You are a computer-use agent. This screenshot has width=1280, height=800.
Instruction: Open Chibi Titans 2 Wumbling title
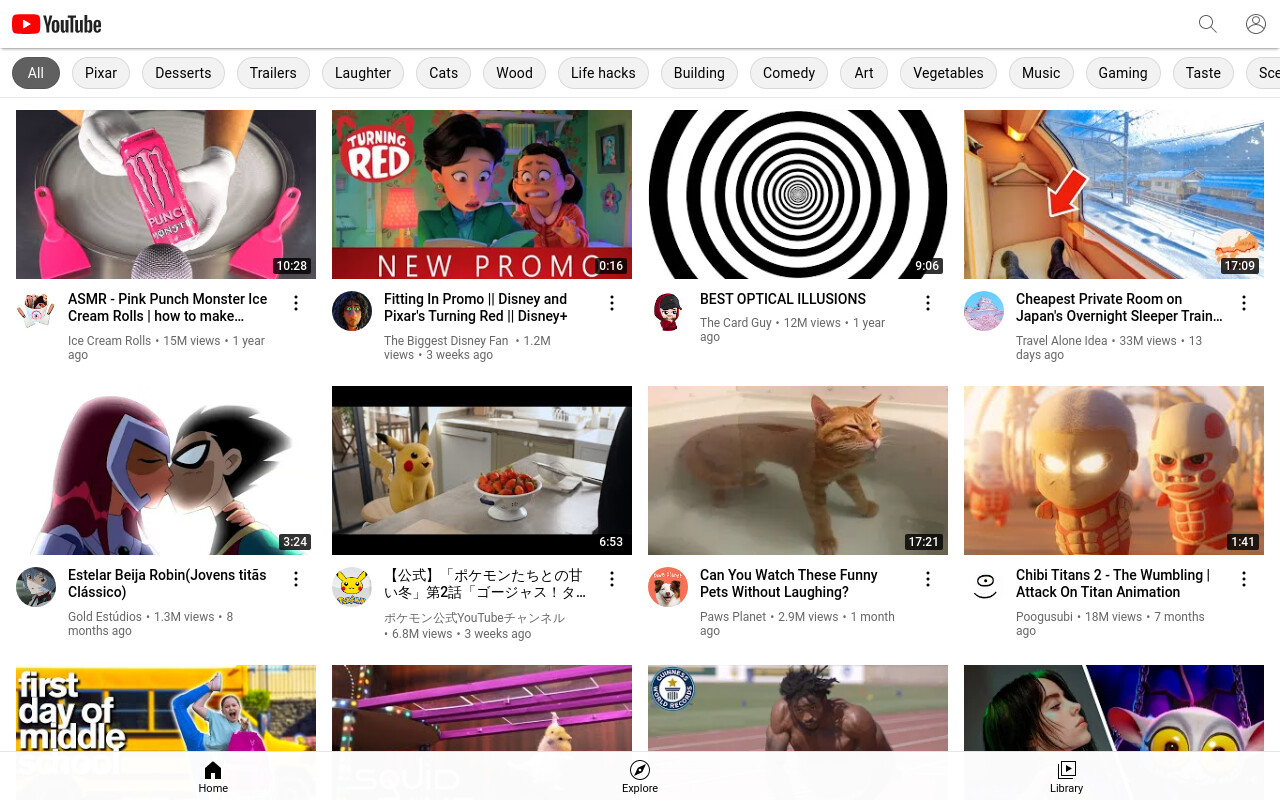(1113, 583)
